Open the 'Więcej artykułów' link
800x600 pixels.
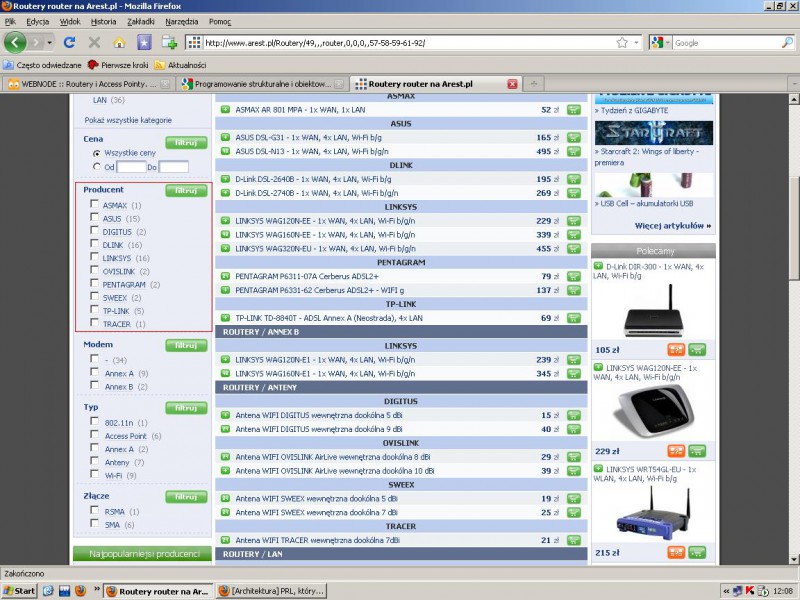click(672, 226)
